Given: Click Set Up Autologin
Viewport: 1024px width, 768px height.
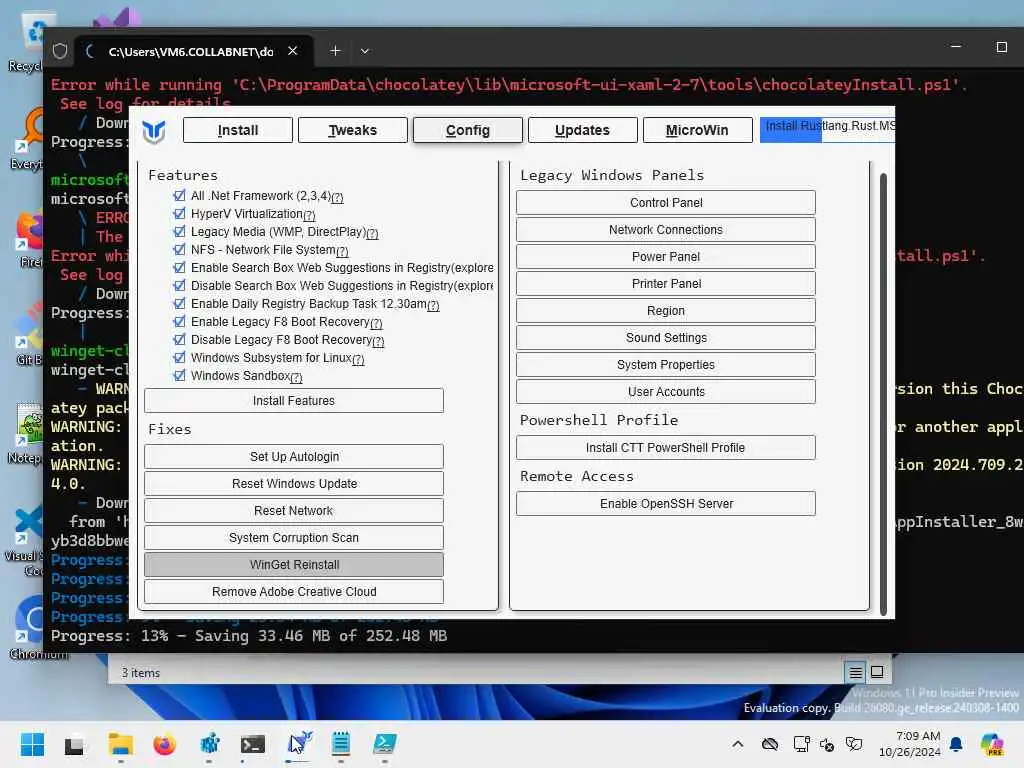Looking at the screenshot, I should pos(294,456).
